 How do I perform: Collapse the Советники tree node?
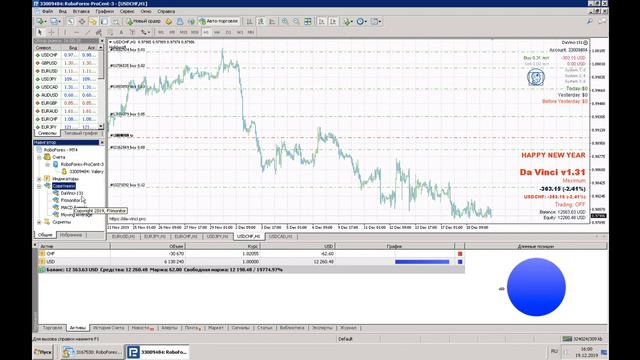click(40, 186)
